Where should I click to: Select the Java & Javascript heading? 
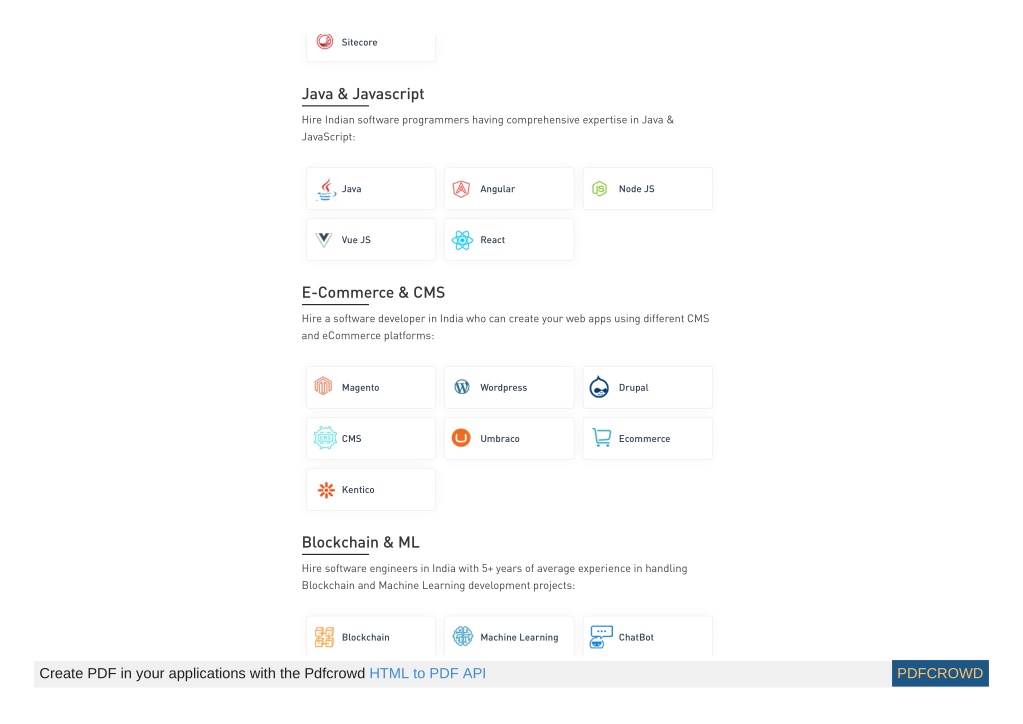363,94
